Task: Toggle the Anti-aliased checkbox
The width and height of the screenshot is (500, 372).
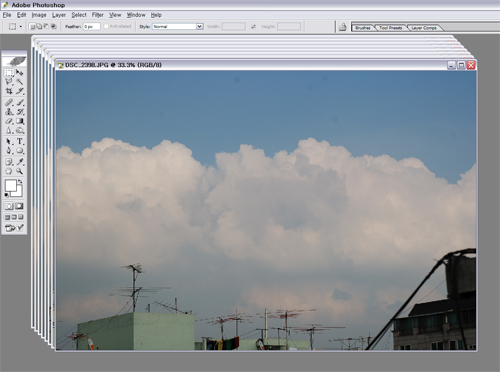Action: (x=106, y=26)
